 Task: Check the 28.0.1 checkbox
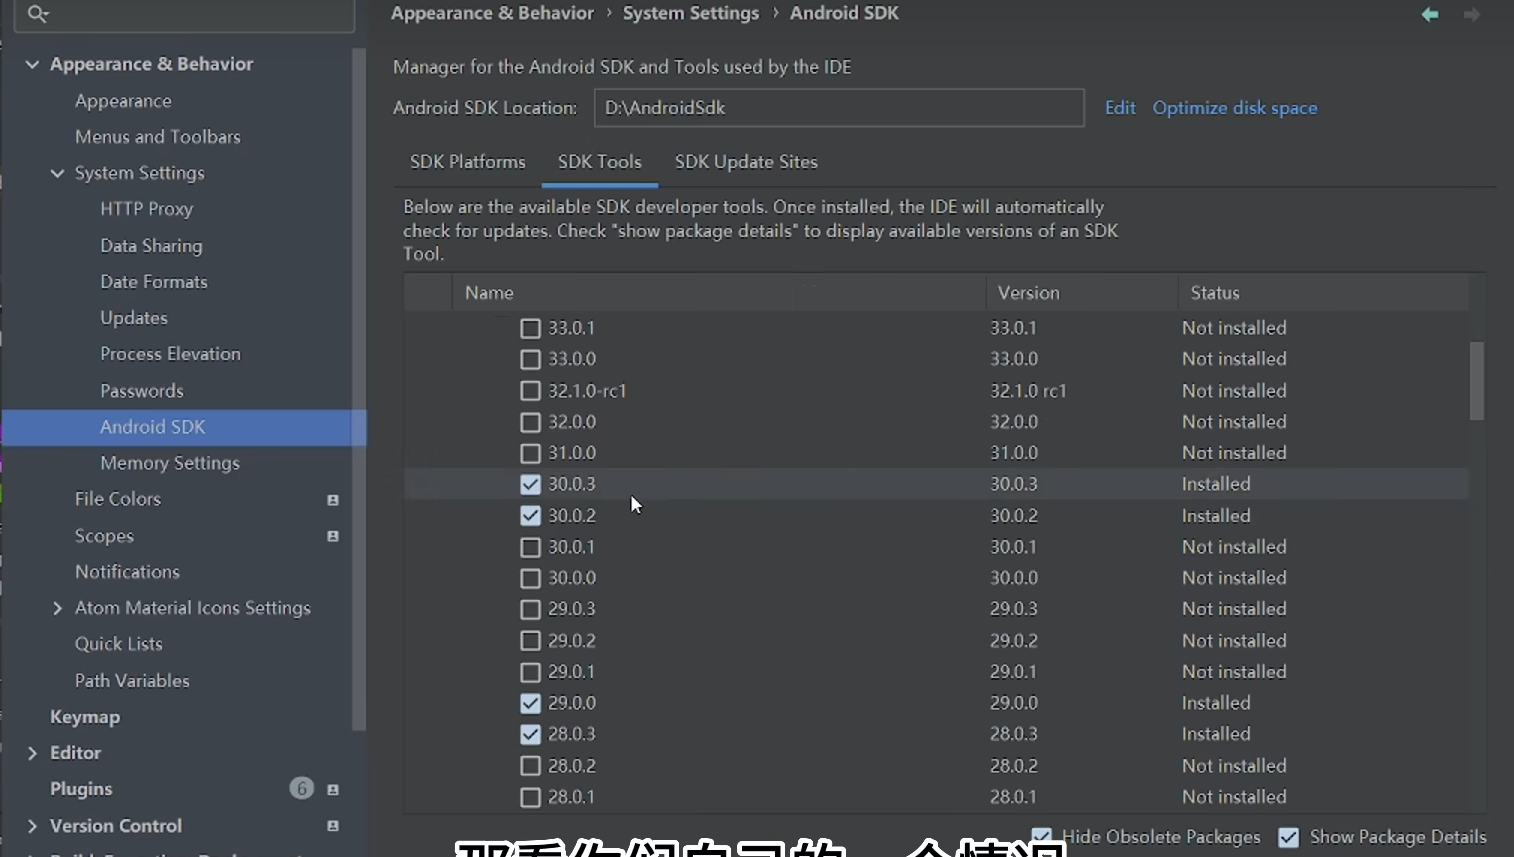[x=530, y=797]
